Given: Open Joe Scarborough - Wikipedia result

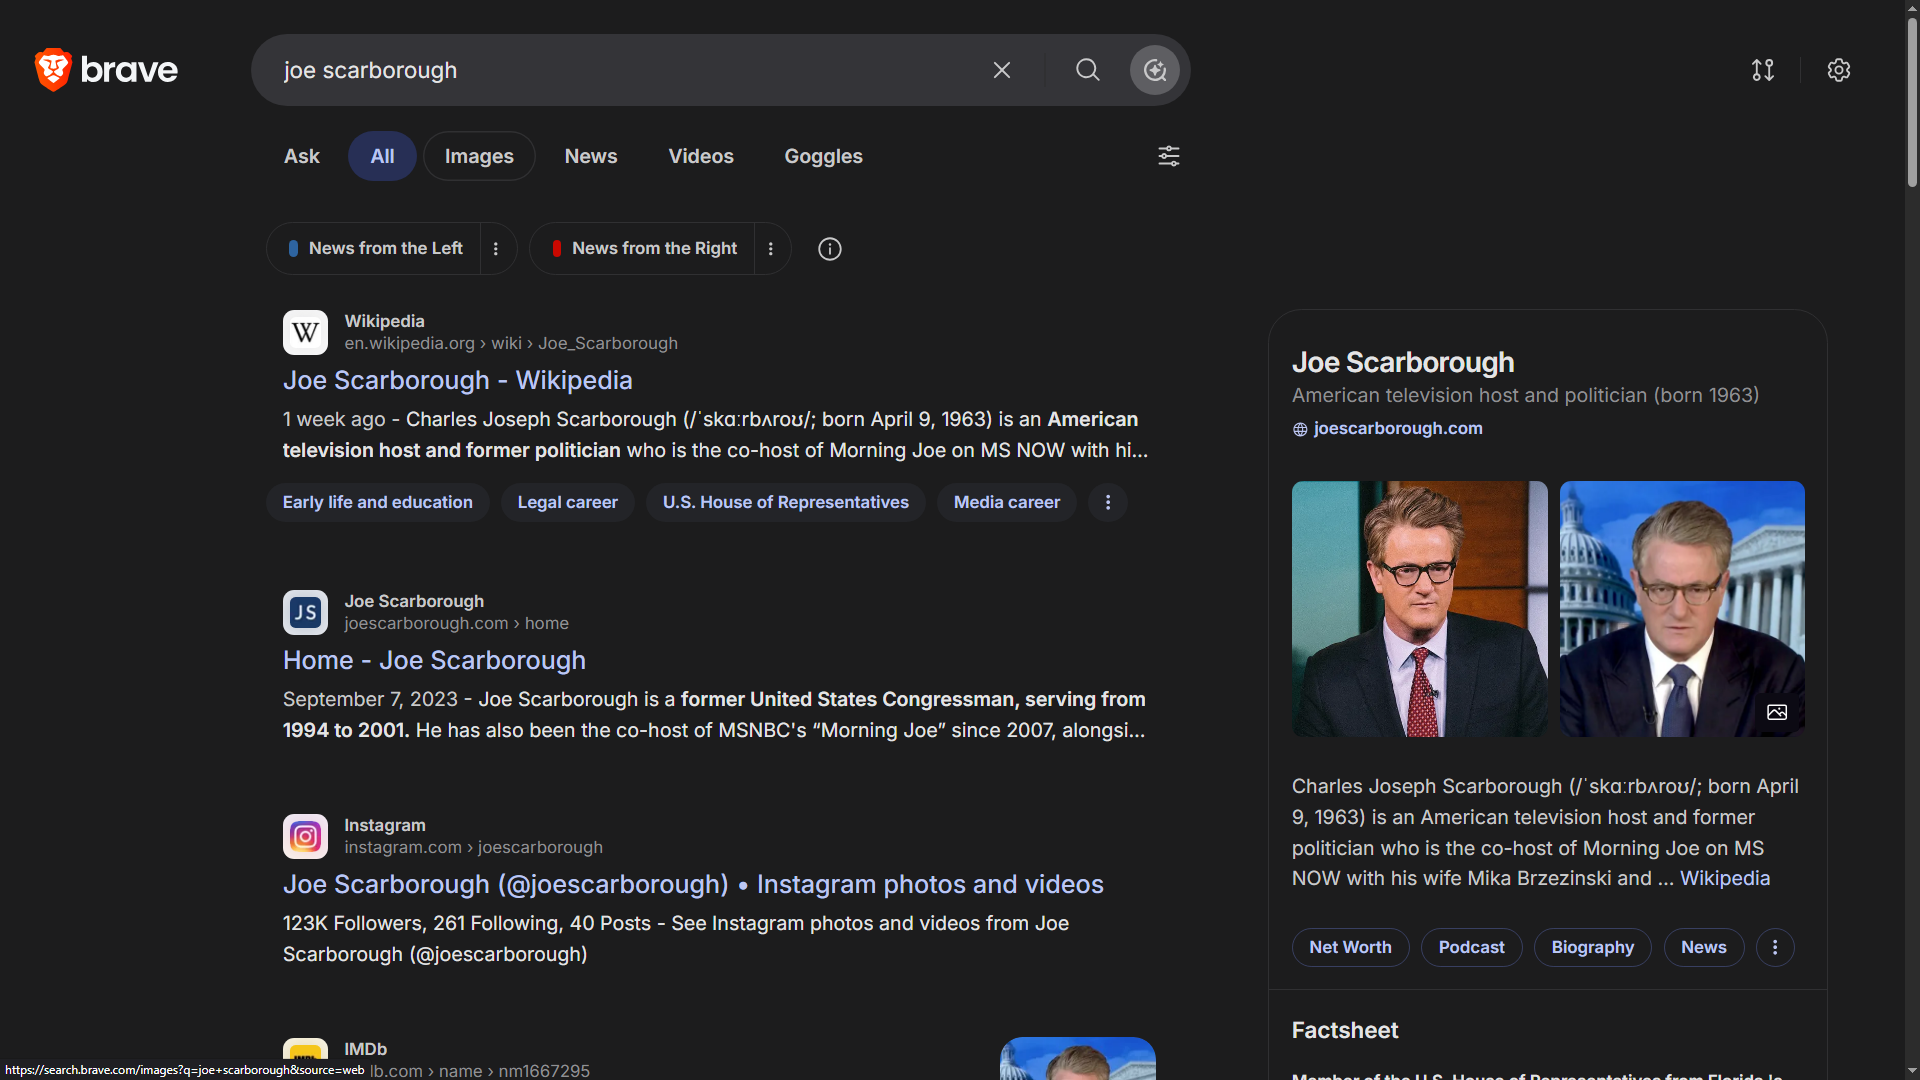Looking at the screenshot, I should (x=457, y=380).
